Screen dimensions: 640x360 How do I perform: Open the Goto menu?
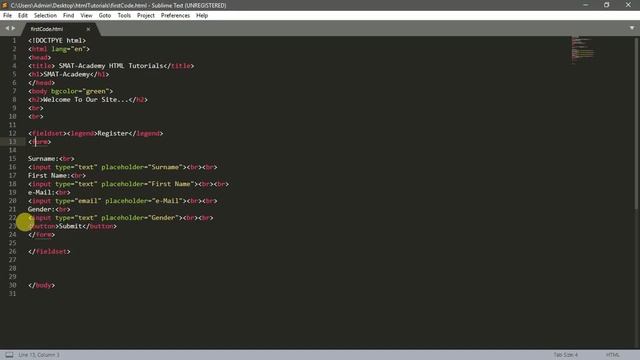(x=105, y=16)
